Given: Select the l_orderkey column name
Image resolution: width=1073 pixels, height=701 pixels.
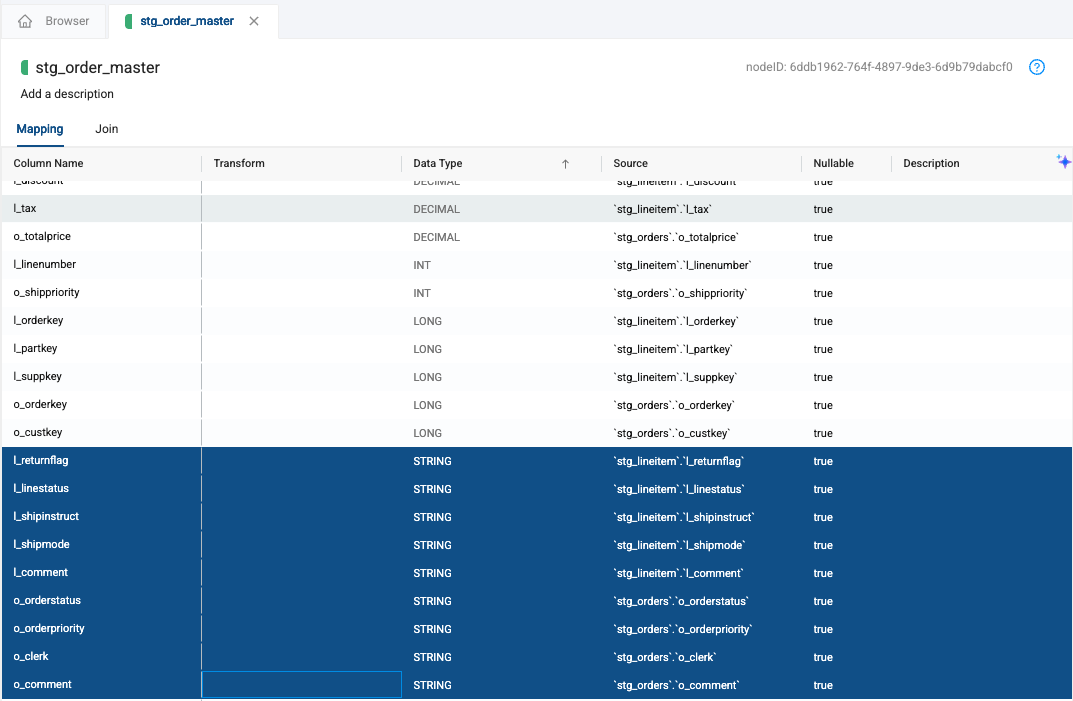Looking at the screenshot, I should (38, 320).
